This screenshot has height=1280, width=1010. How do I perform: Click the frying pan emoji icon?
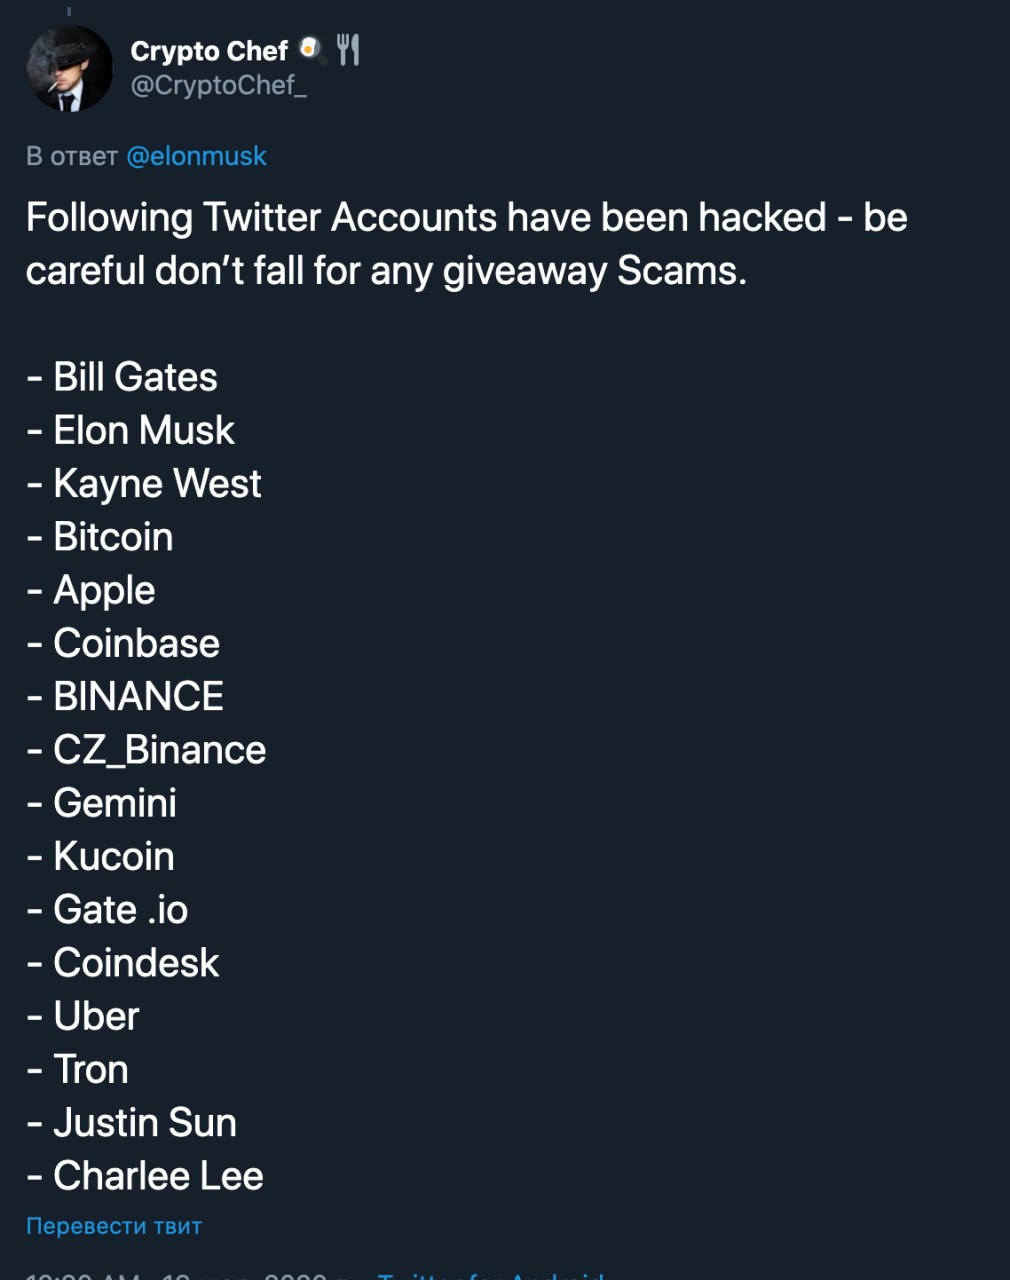click(313, 48)
